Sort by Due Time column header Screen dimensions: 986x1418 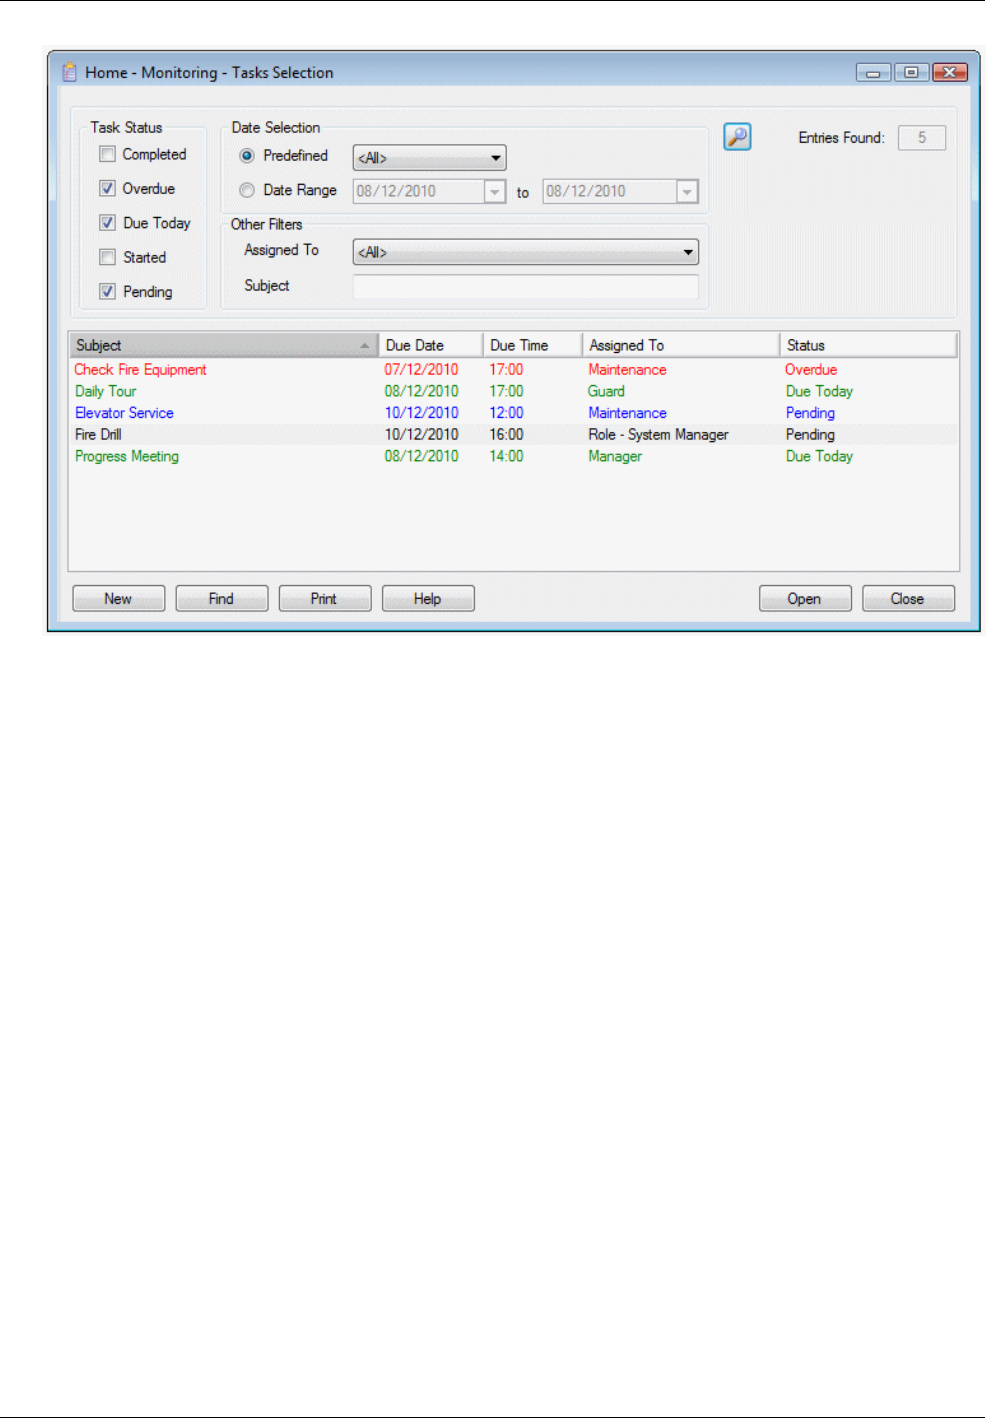[532, 345]
